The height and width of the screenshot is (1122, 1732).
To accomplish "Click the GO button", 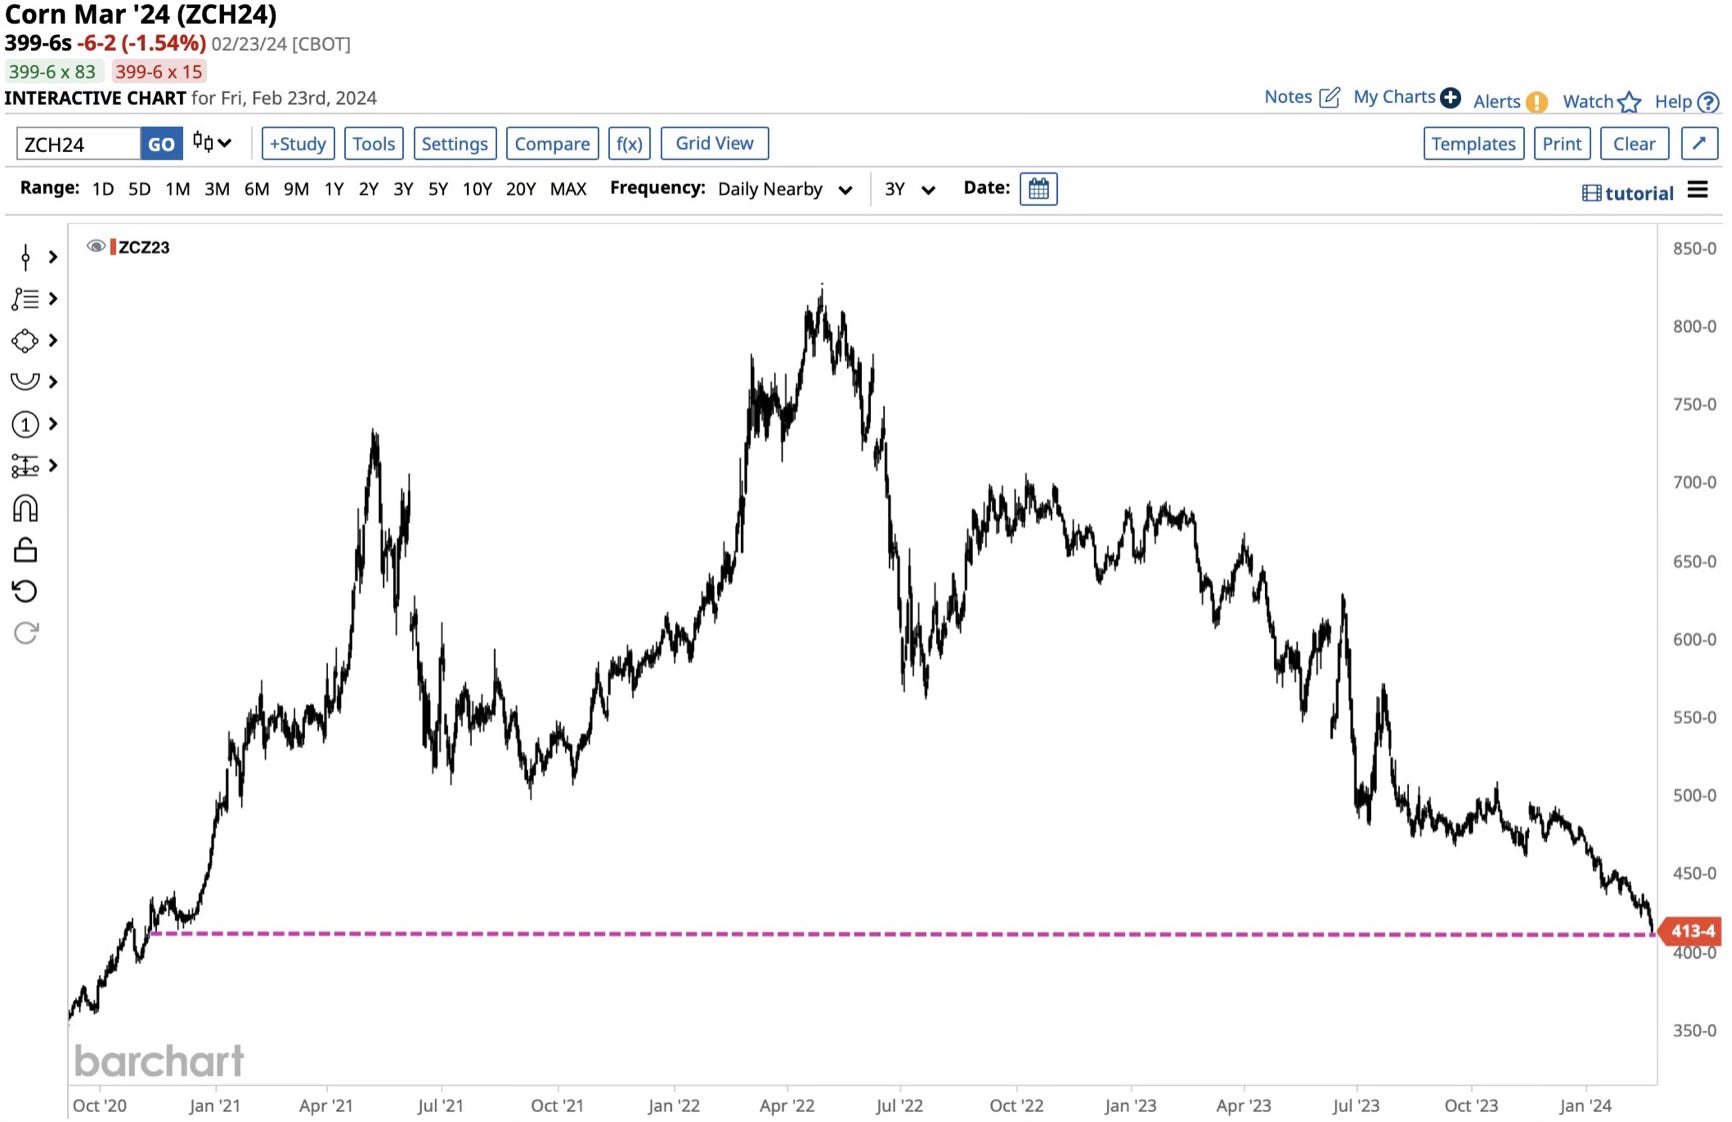I will coord(161,144).
